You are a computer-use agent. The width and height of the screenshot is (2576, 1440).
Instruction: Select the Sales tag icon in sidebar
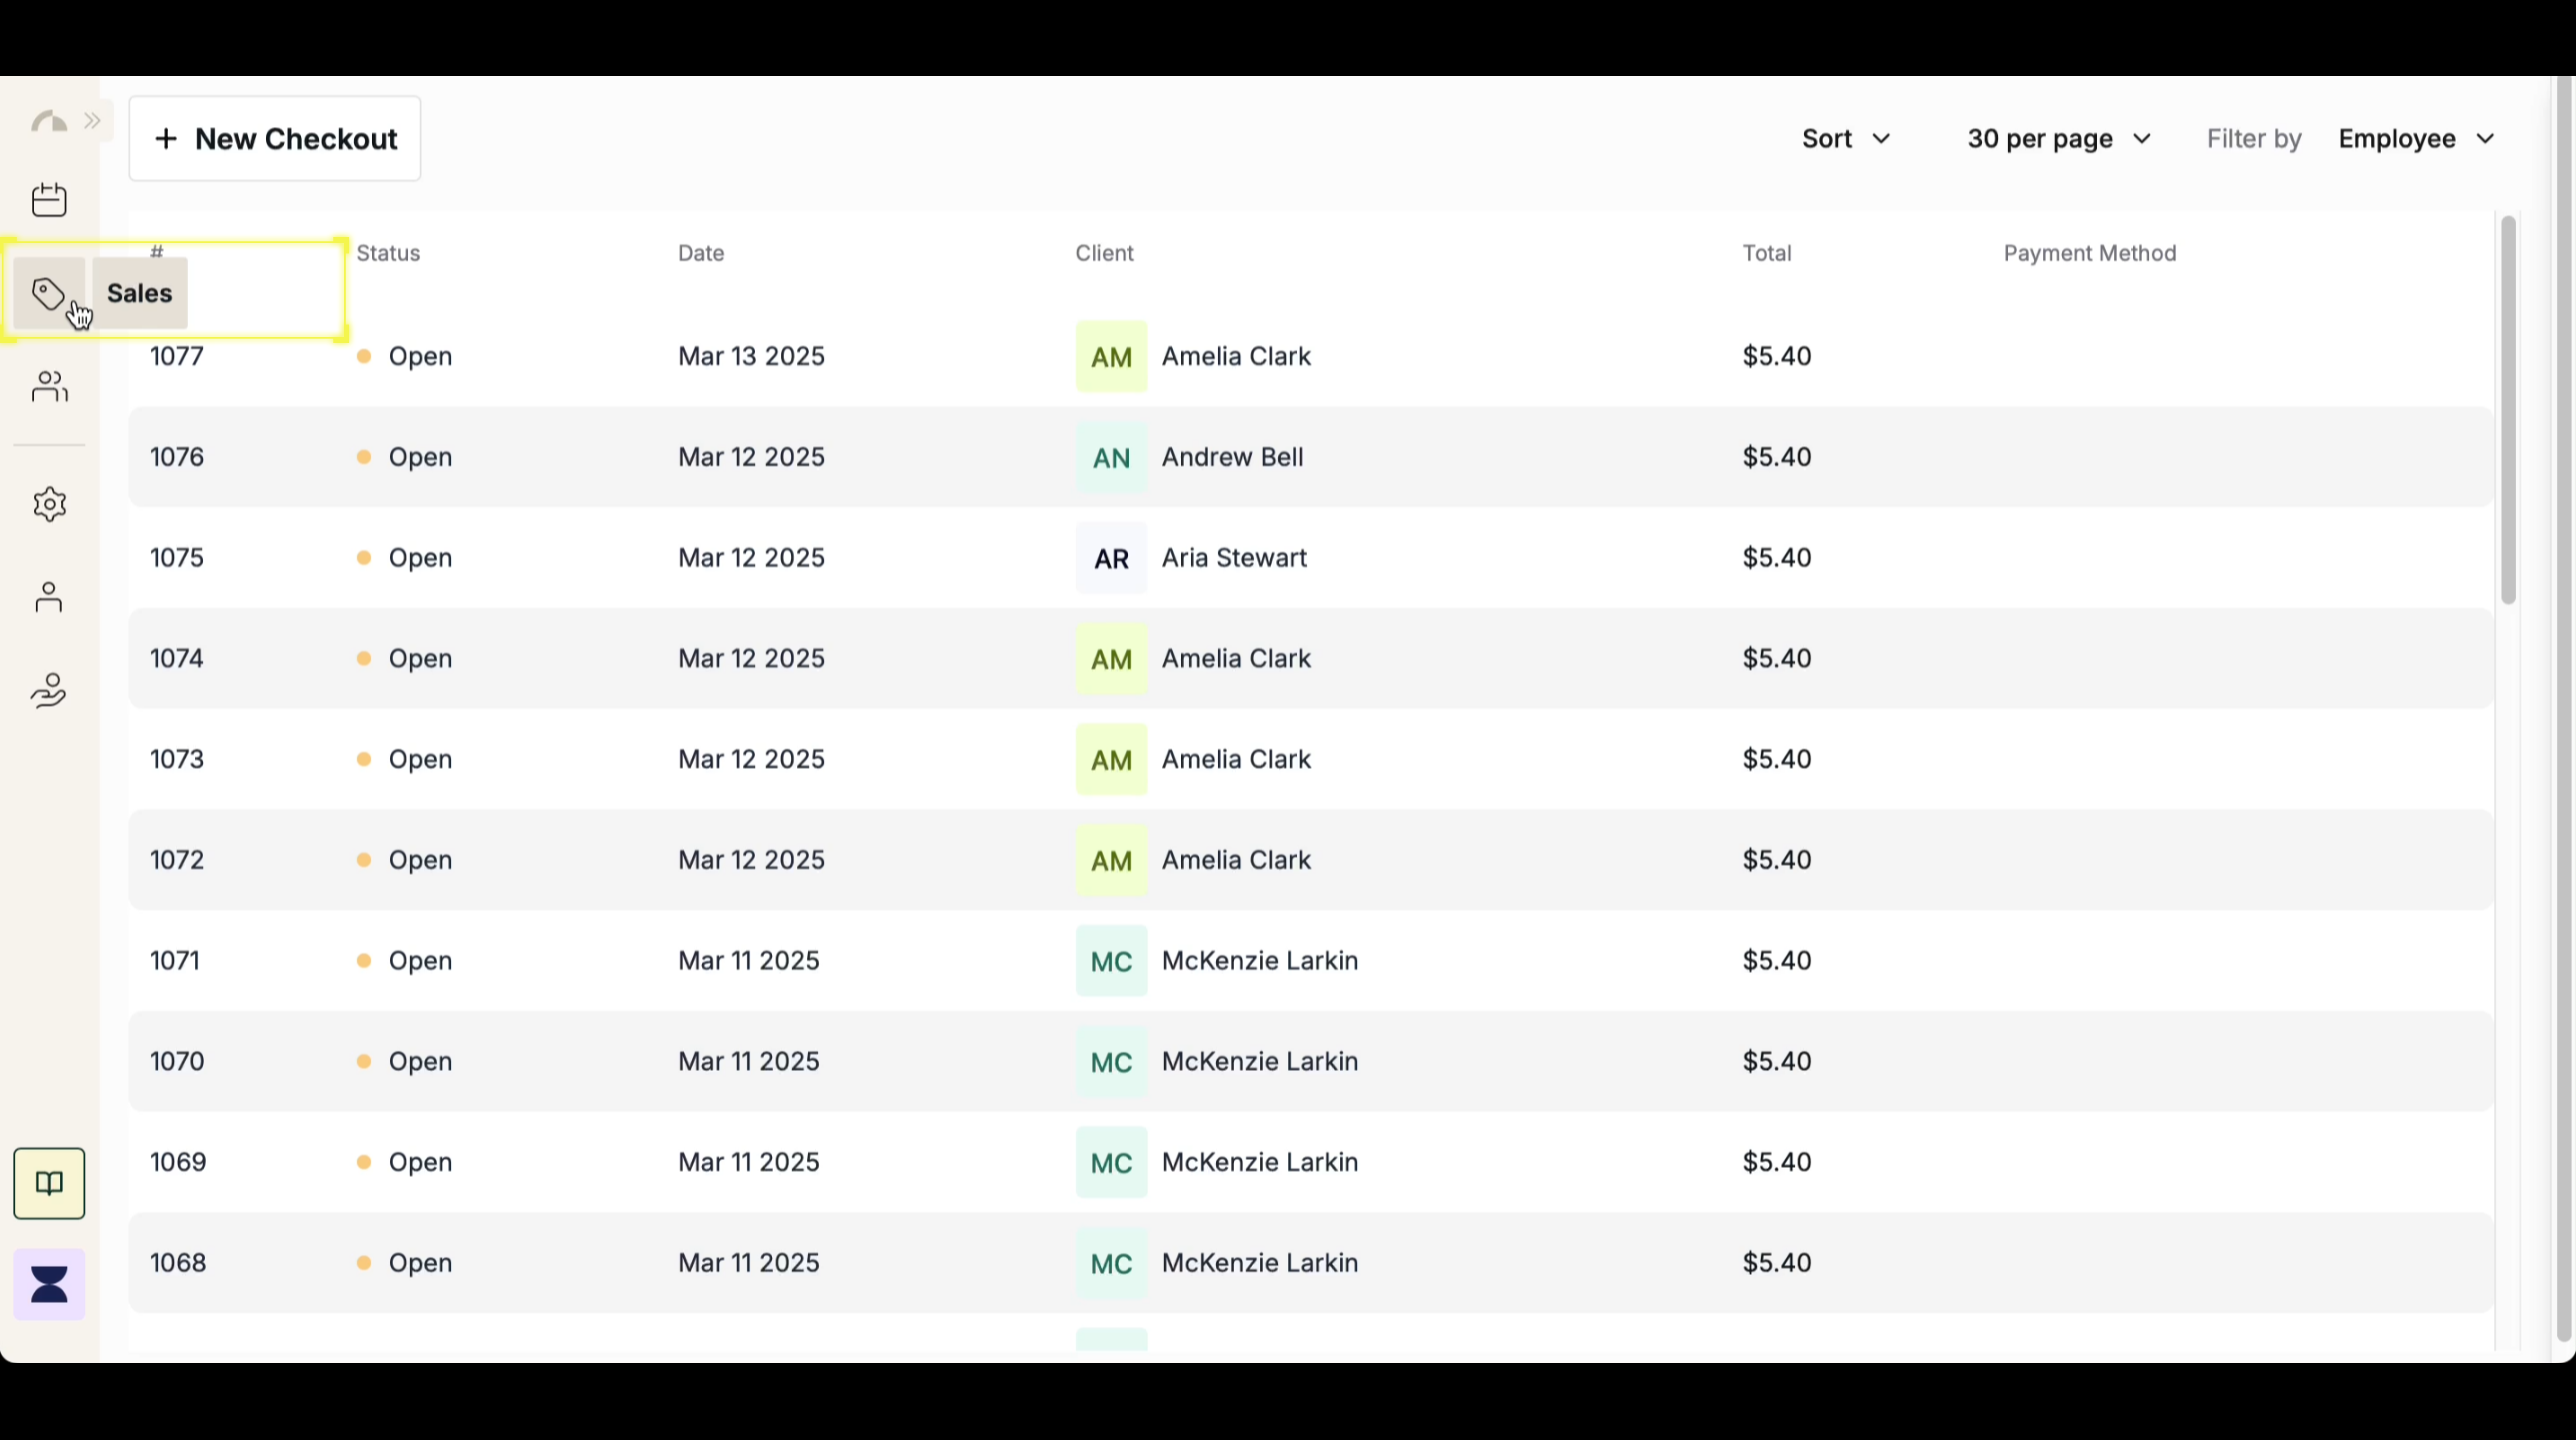tap(49, 293)
